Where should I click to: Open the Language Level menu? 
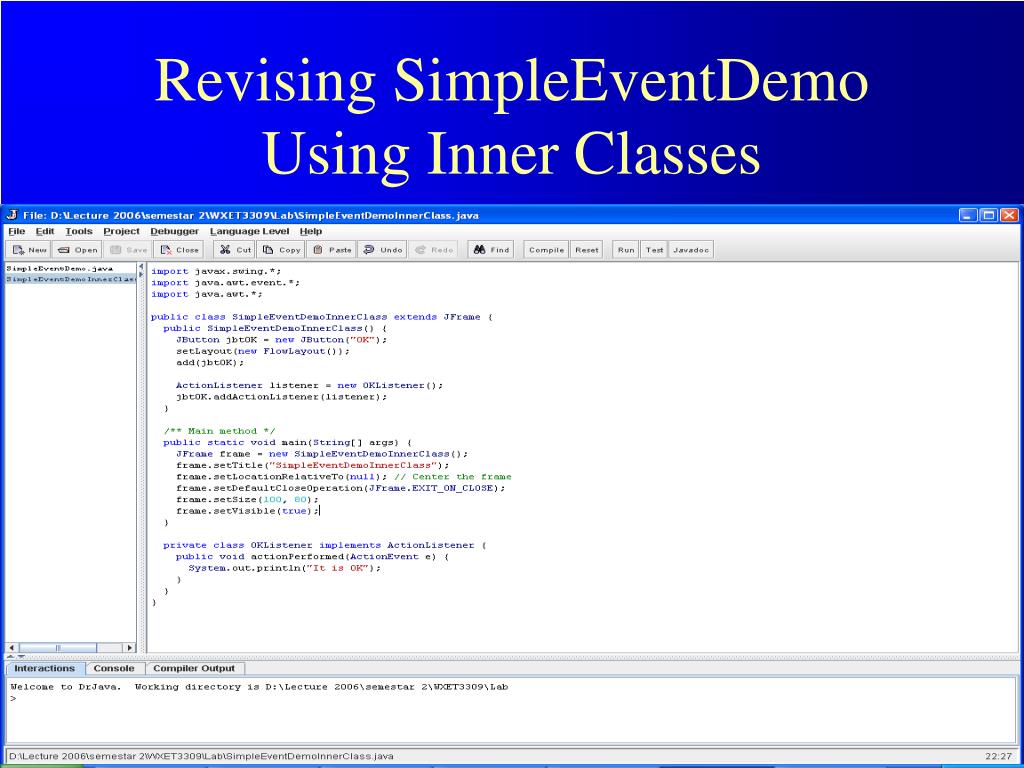tap(249, 231)
